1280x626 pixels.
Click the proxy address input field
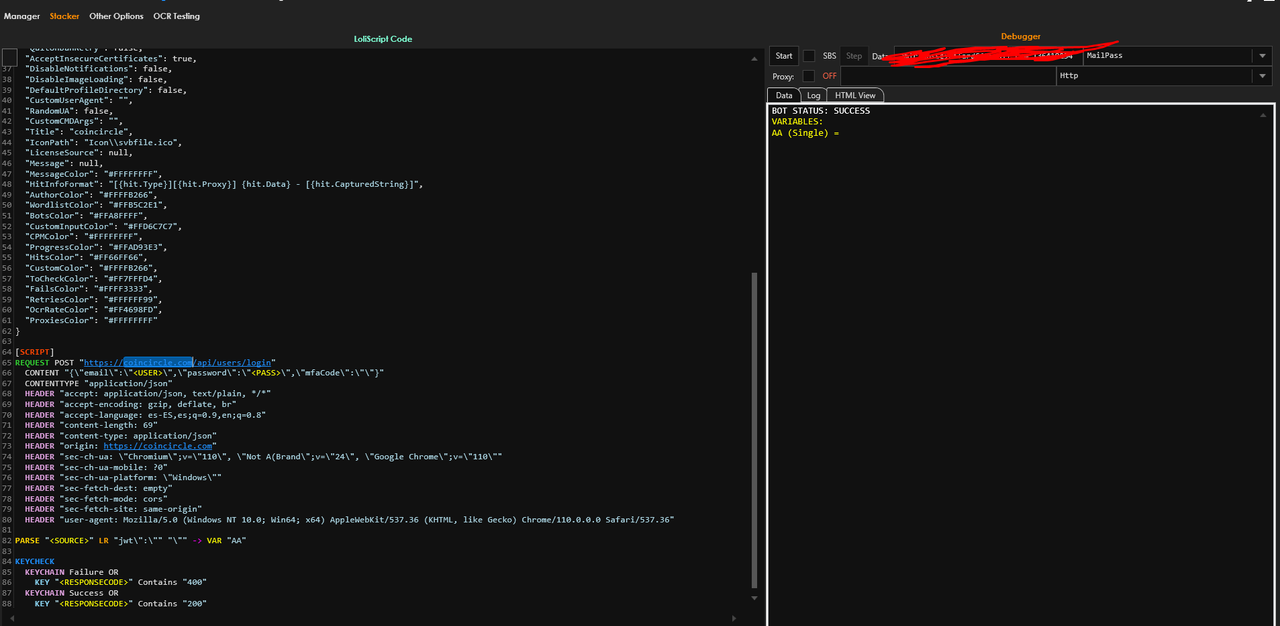(948, 76)
